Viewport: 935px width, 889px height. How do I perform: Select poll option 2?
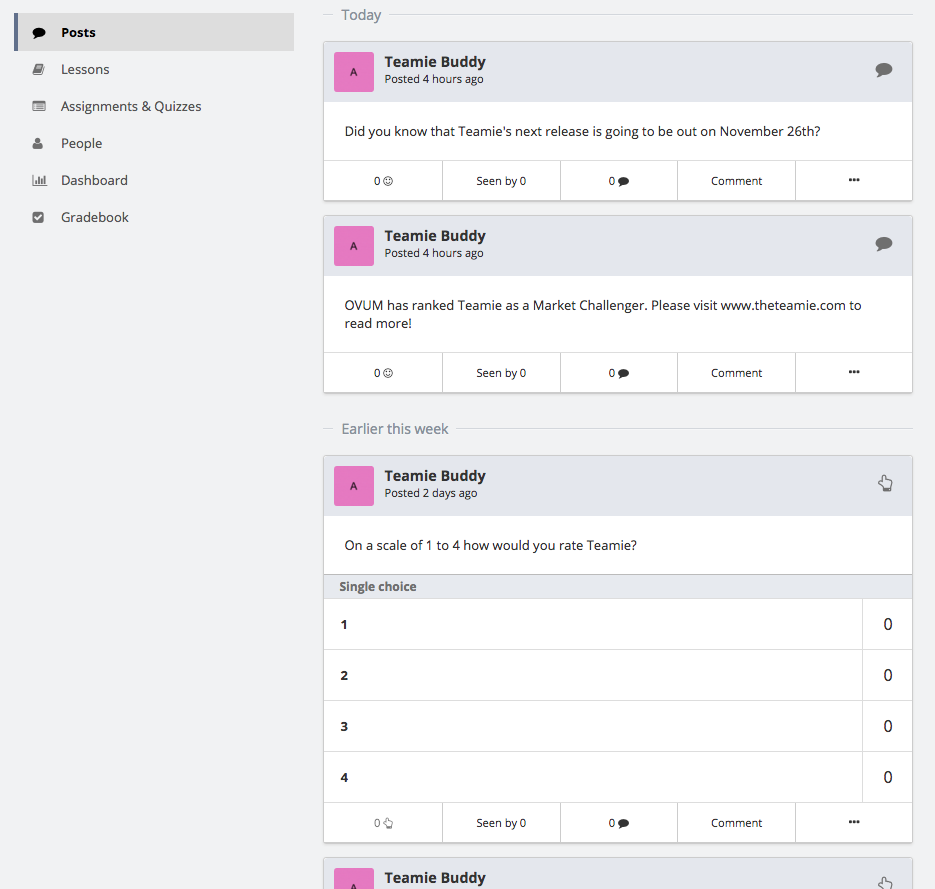click(593, 675)
